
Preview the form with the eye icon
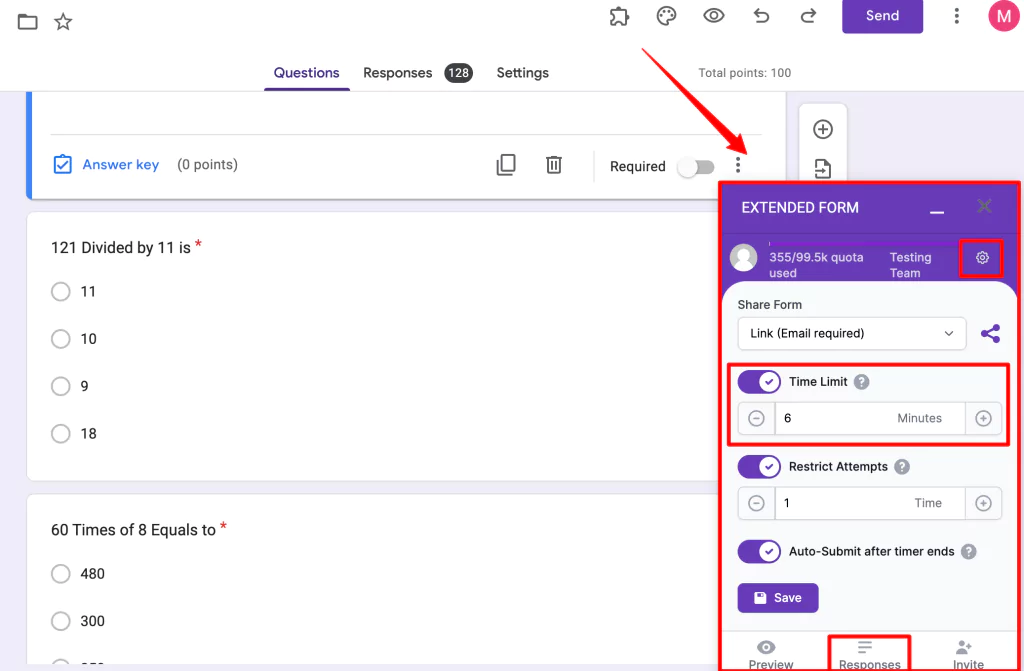pos(713,16)
